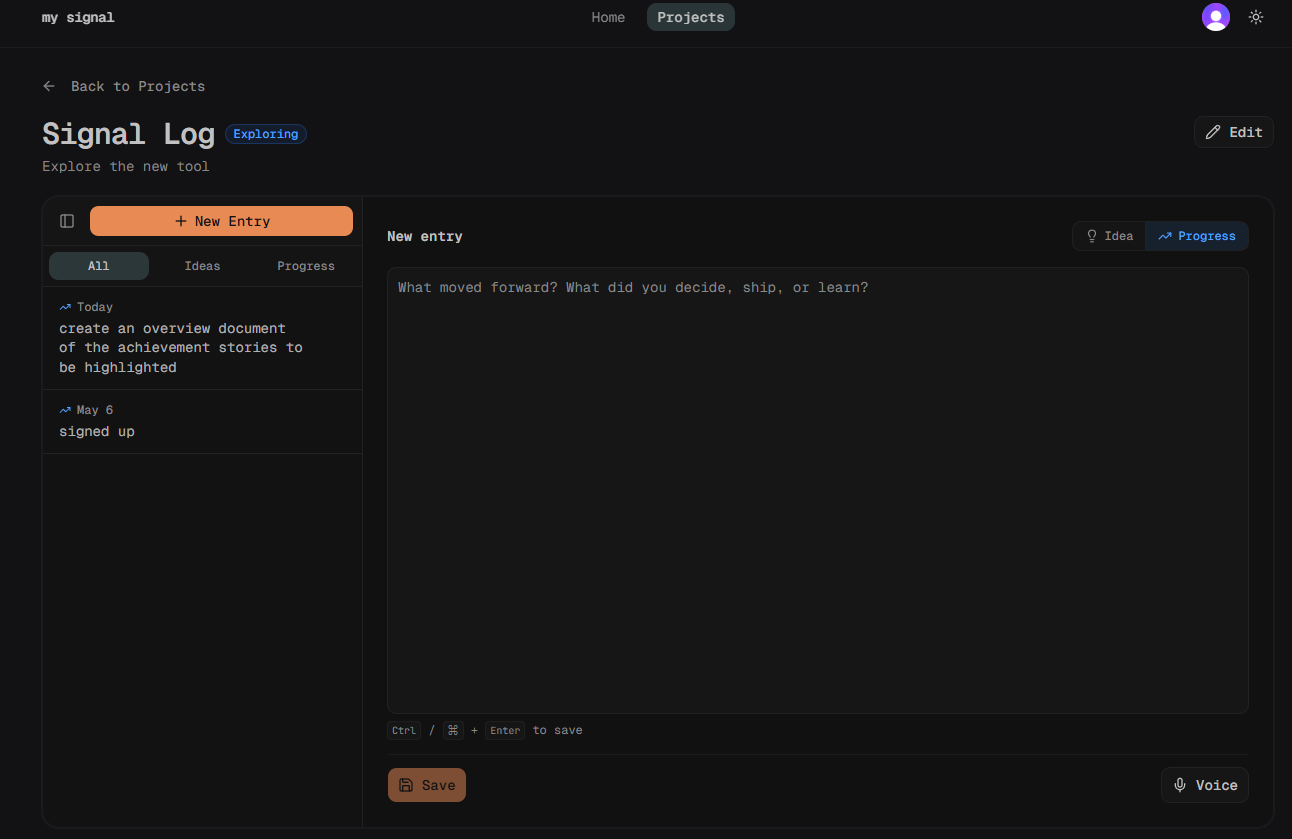The width and height of the screenshot is (1292, 839).
Task: Open the entry about overview document
Action: click(202, 338)
